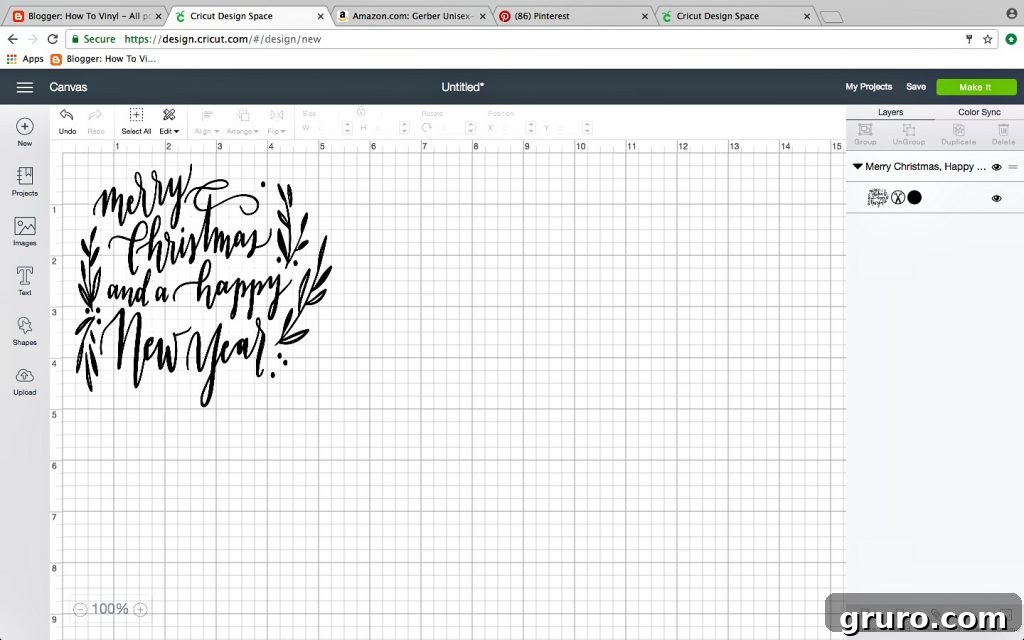Click the scissors cut icon on the layer
Image resolution: width=1024 pixels, height=640 pixels.
point(898,197)
